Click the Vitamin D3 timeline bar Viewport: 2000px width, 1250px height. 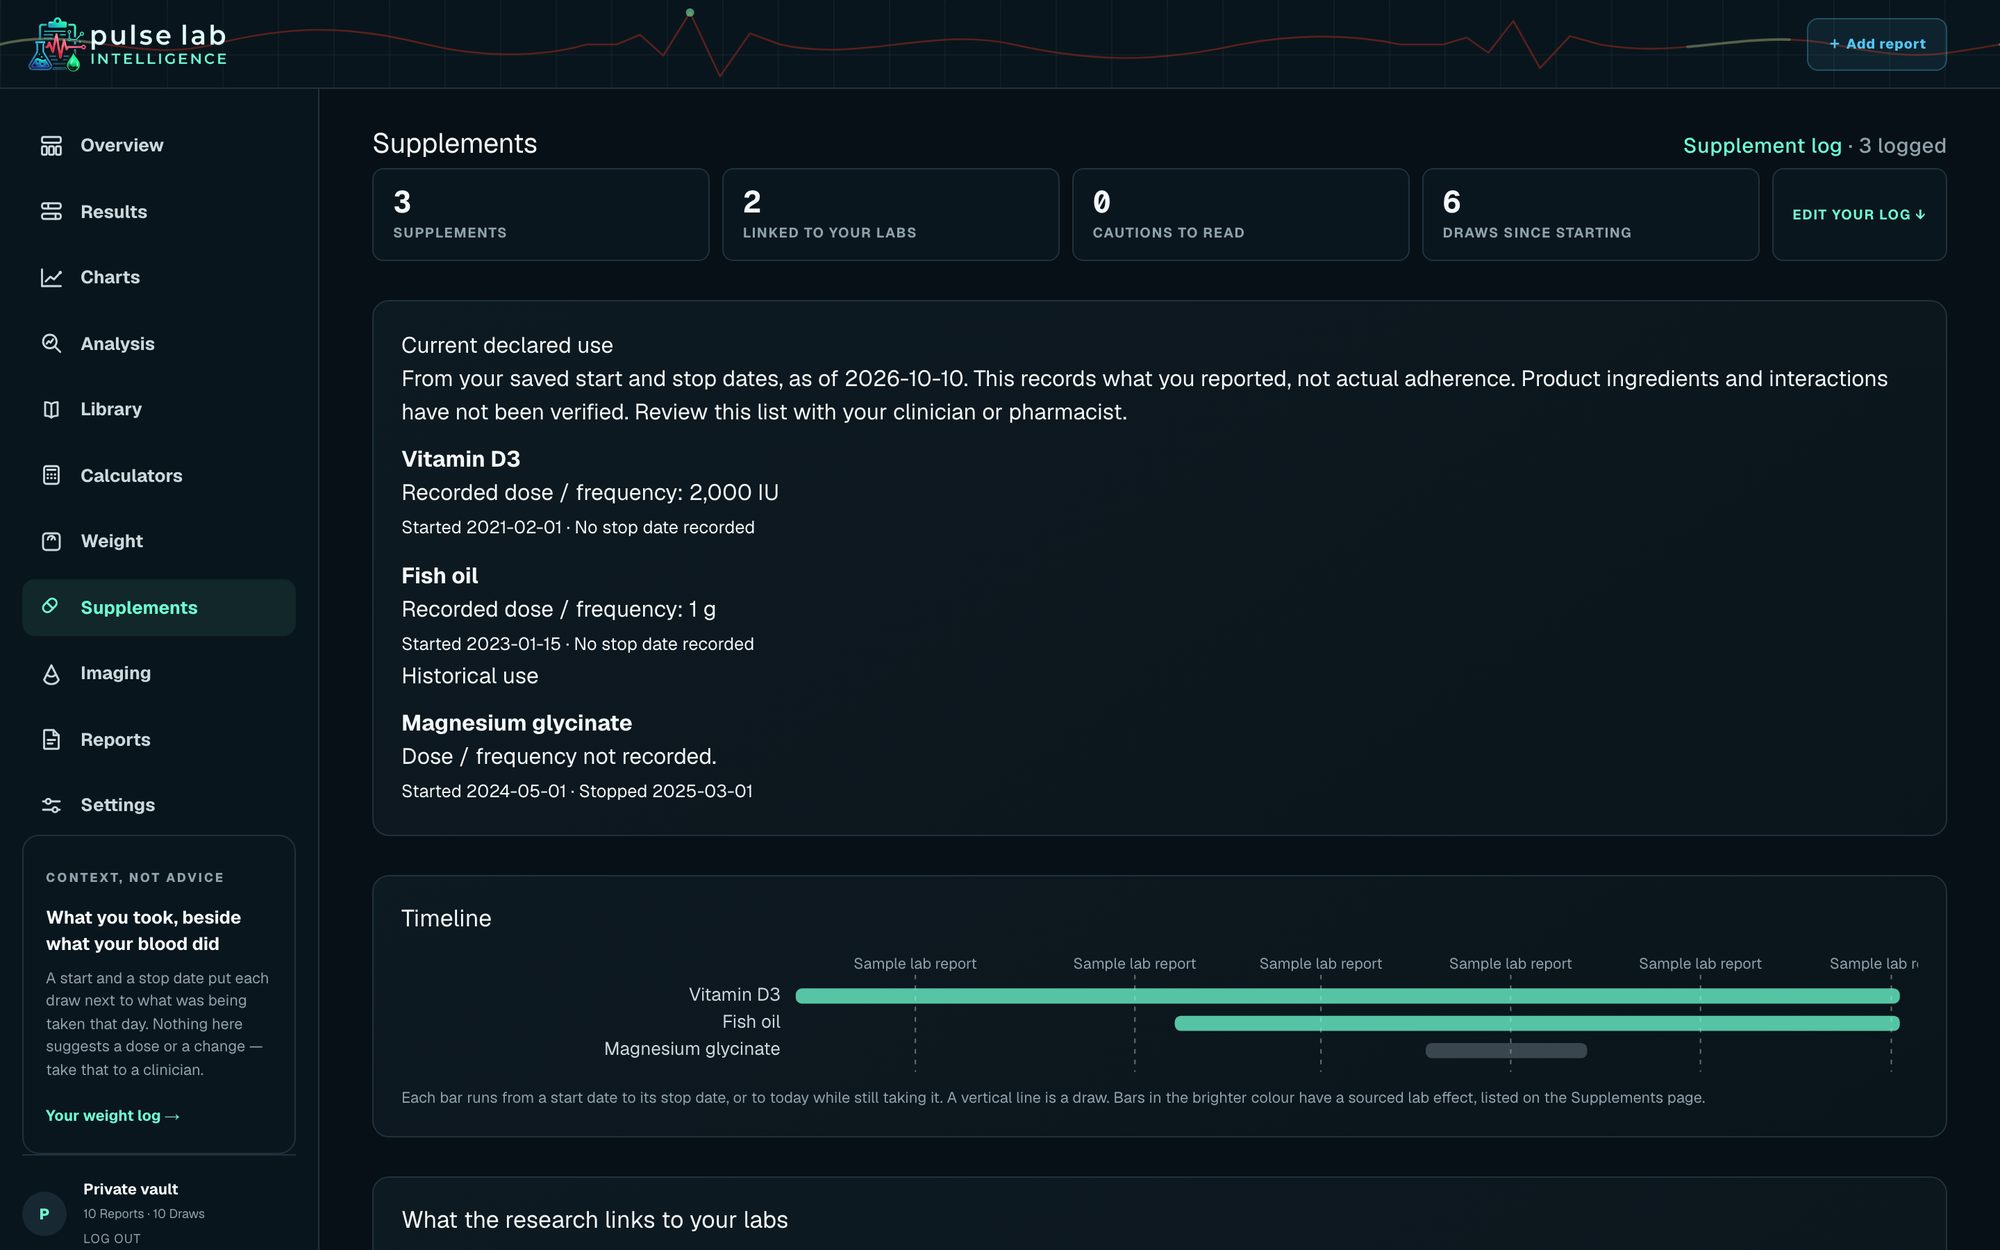coord(1347,996)
